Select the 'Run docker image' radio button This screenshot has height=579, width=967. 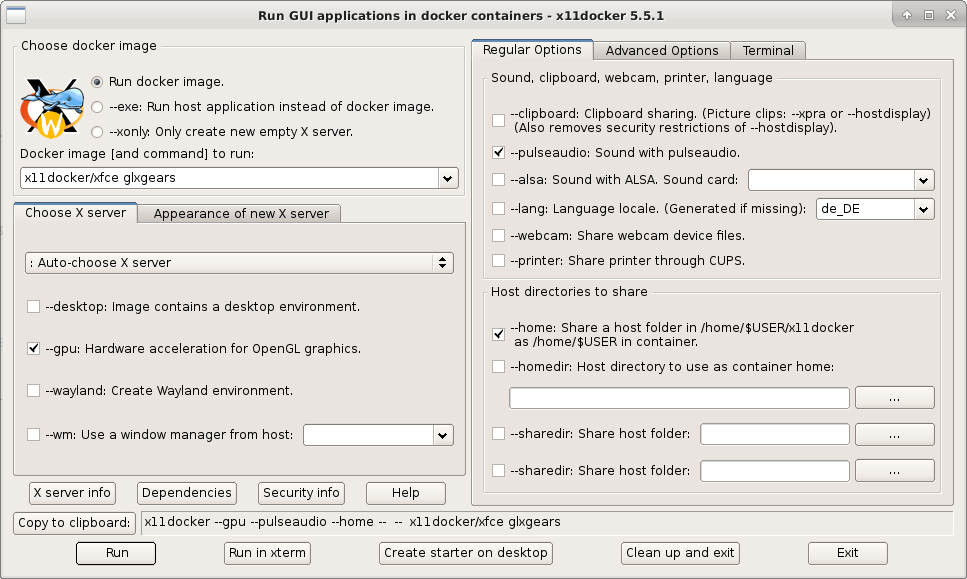(97, 82)
